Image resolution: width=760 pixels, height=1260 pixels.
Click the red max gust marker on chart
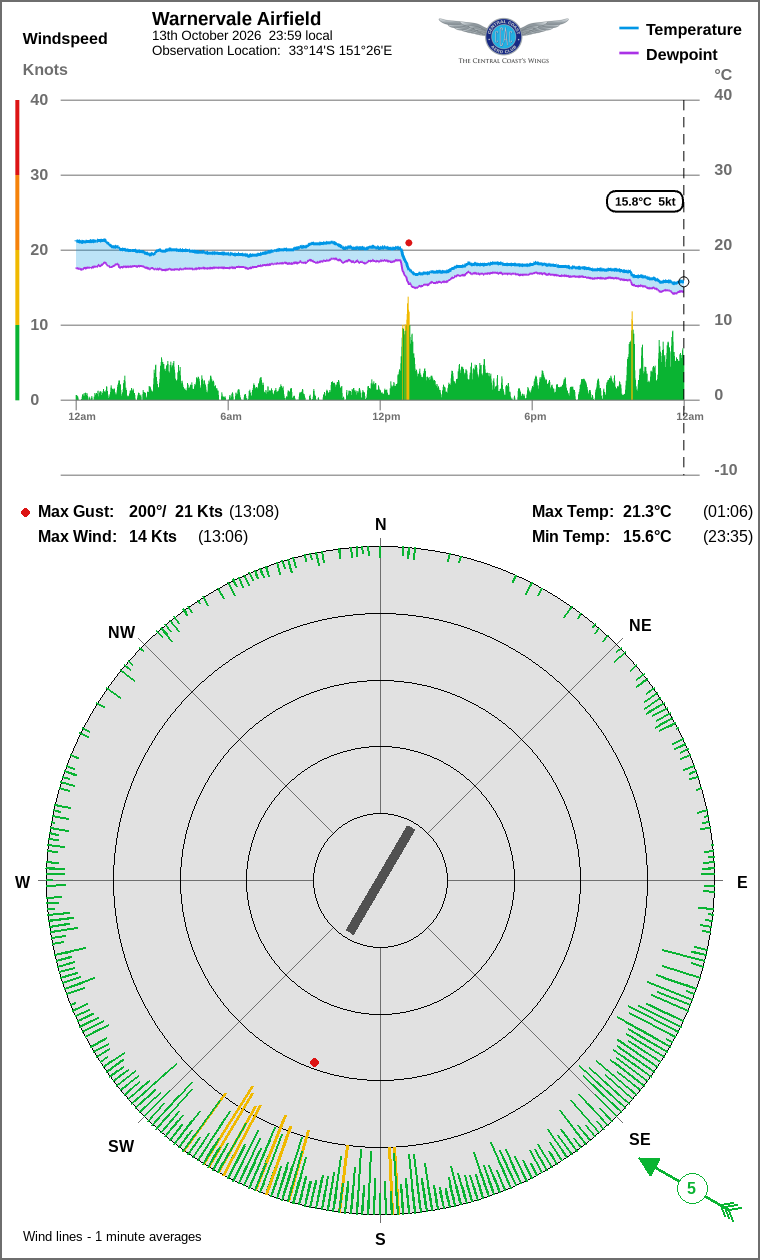(408, 243)
